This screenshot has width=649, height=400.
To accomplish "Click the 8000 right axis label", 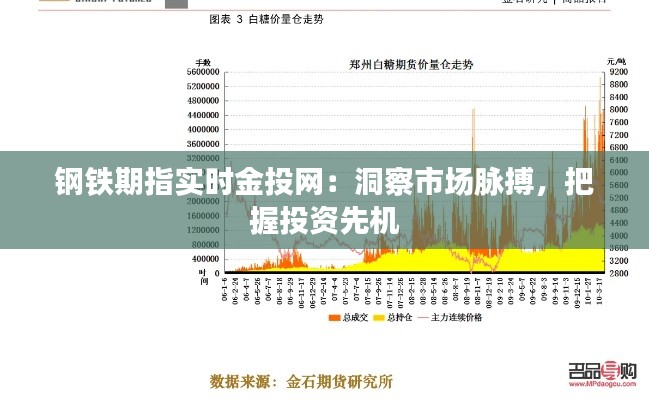I will click(619, 109).
